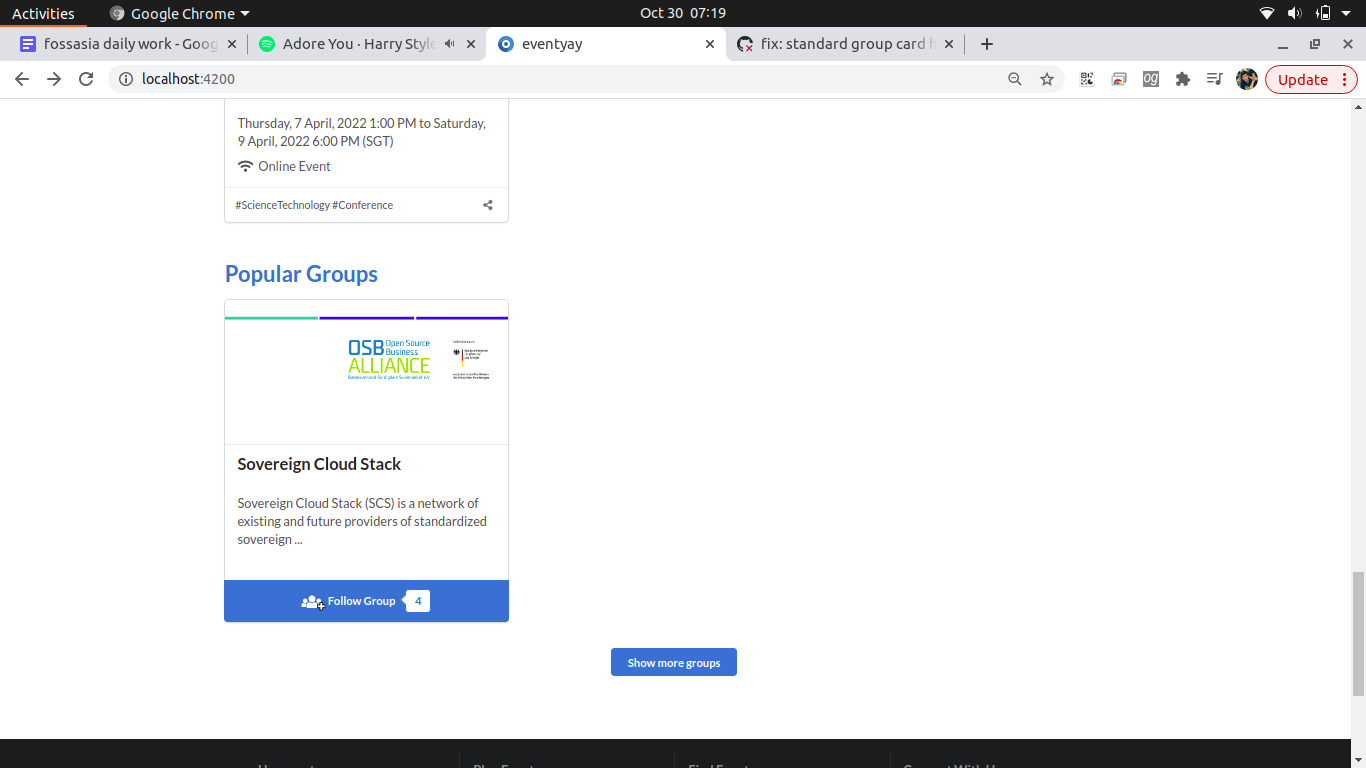Bookmark this page with the star

(x=1047, y=79)
